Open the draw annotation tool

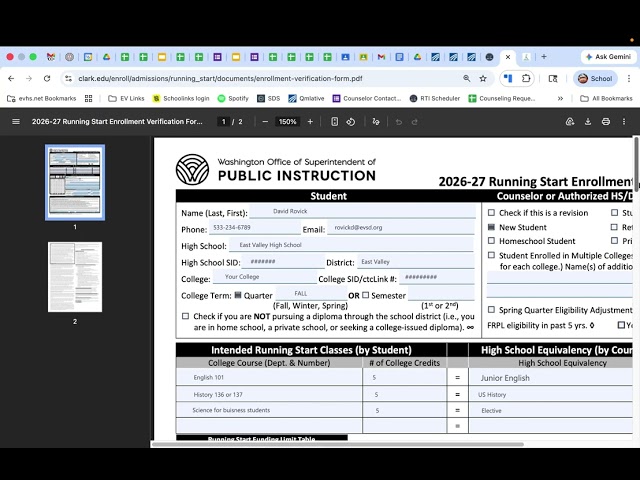coord(376,122)
